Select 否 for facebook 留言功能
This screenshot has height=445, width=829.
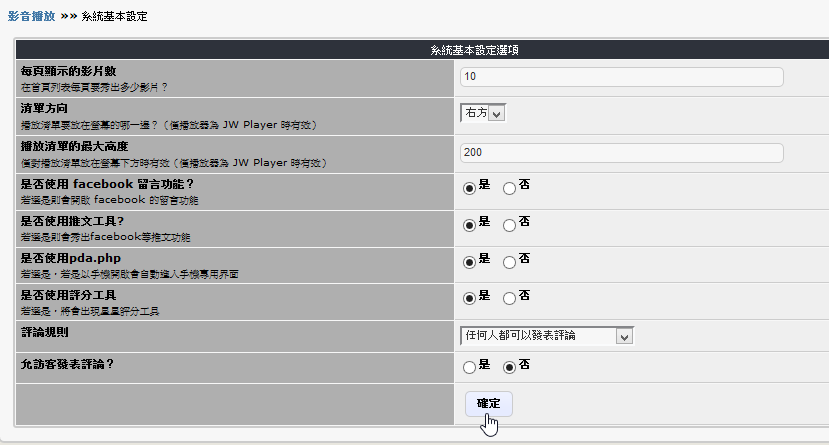pyautogui.click(x=509, y=188)
